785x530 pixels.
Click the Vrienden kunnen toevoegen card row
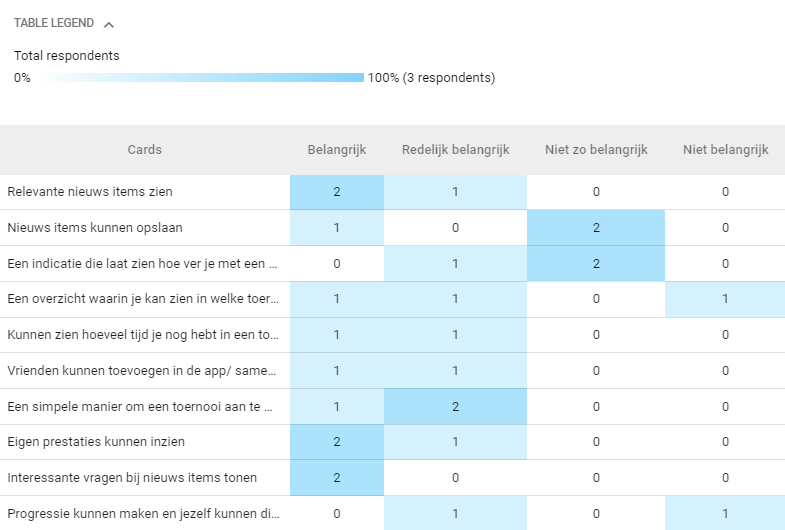(143, 371)
